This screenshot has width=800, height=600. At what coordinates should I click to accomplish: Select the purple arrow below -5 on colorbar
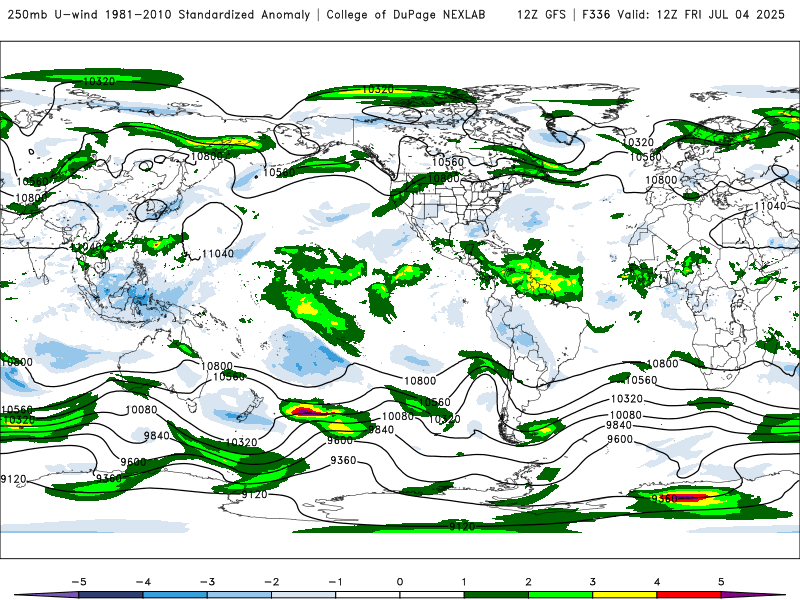(48, 595)
